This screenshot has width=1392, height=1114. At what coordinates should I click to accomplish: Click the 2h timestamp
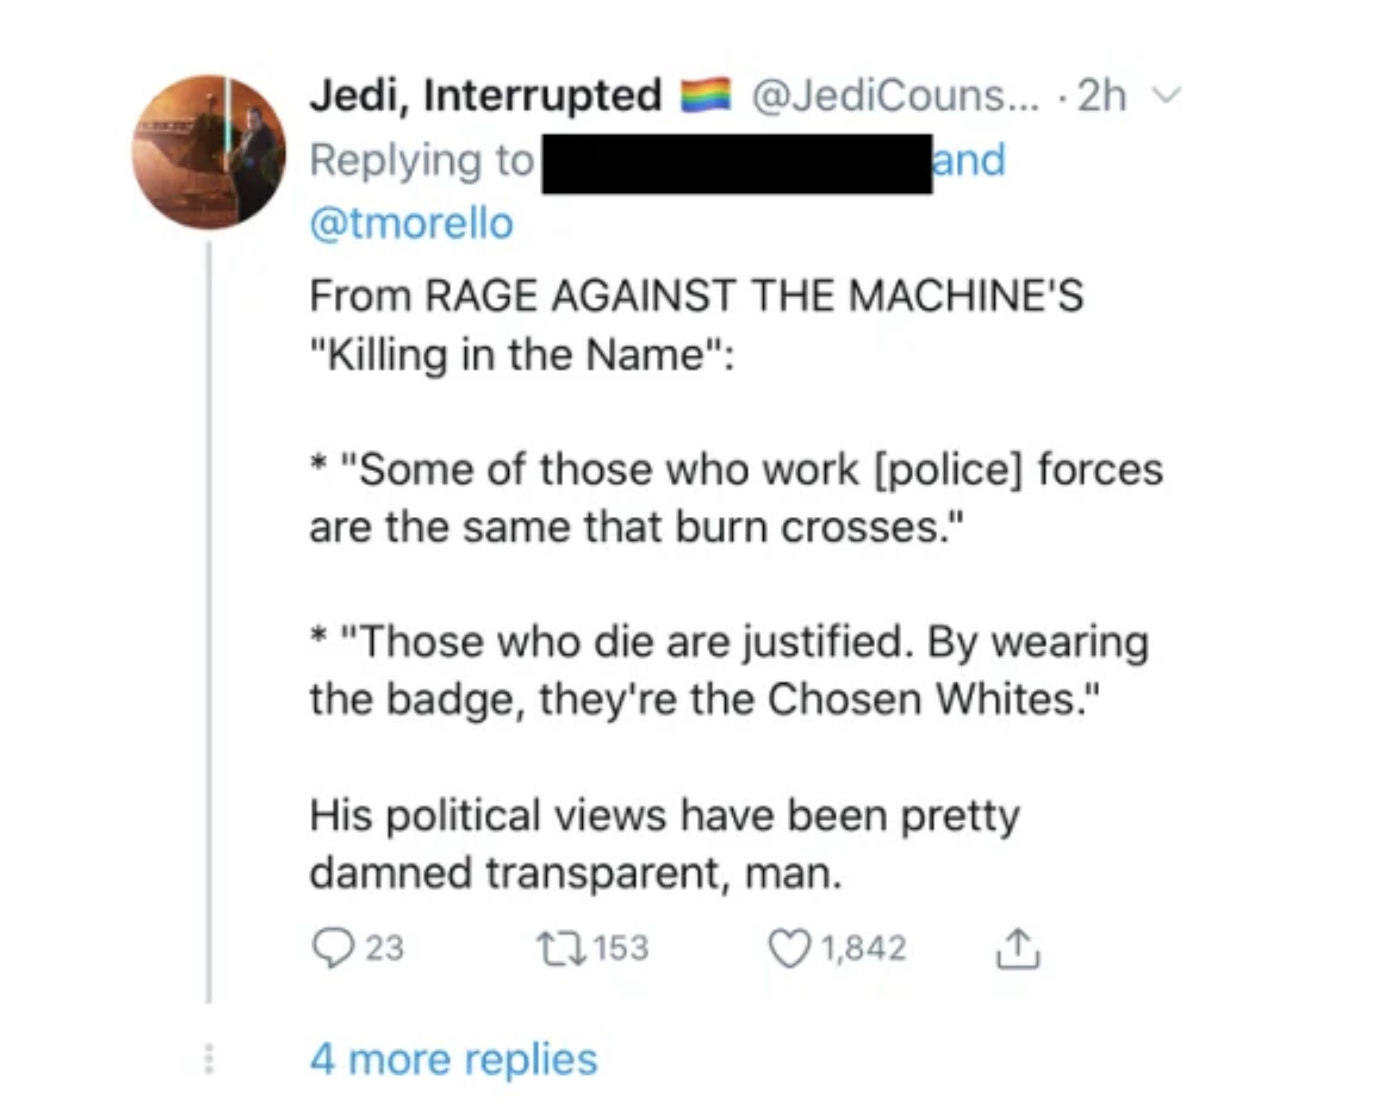[x=1101, y=96]
